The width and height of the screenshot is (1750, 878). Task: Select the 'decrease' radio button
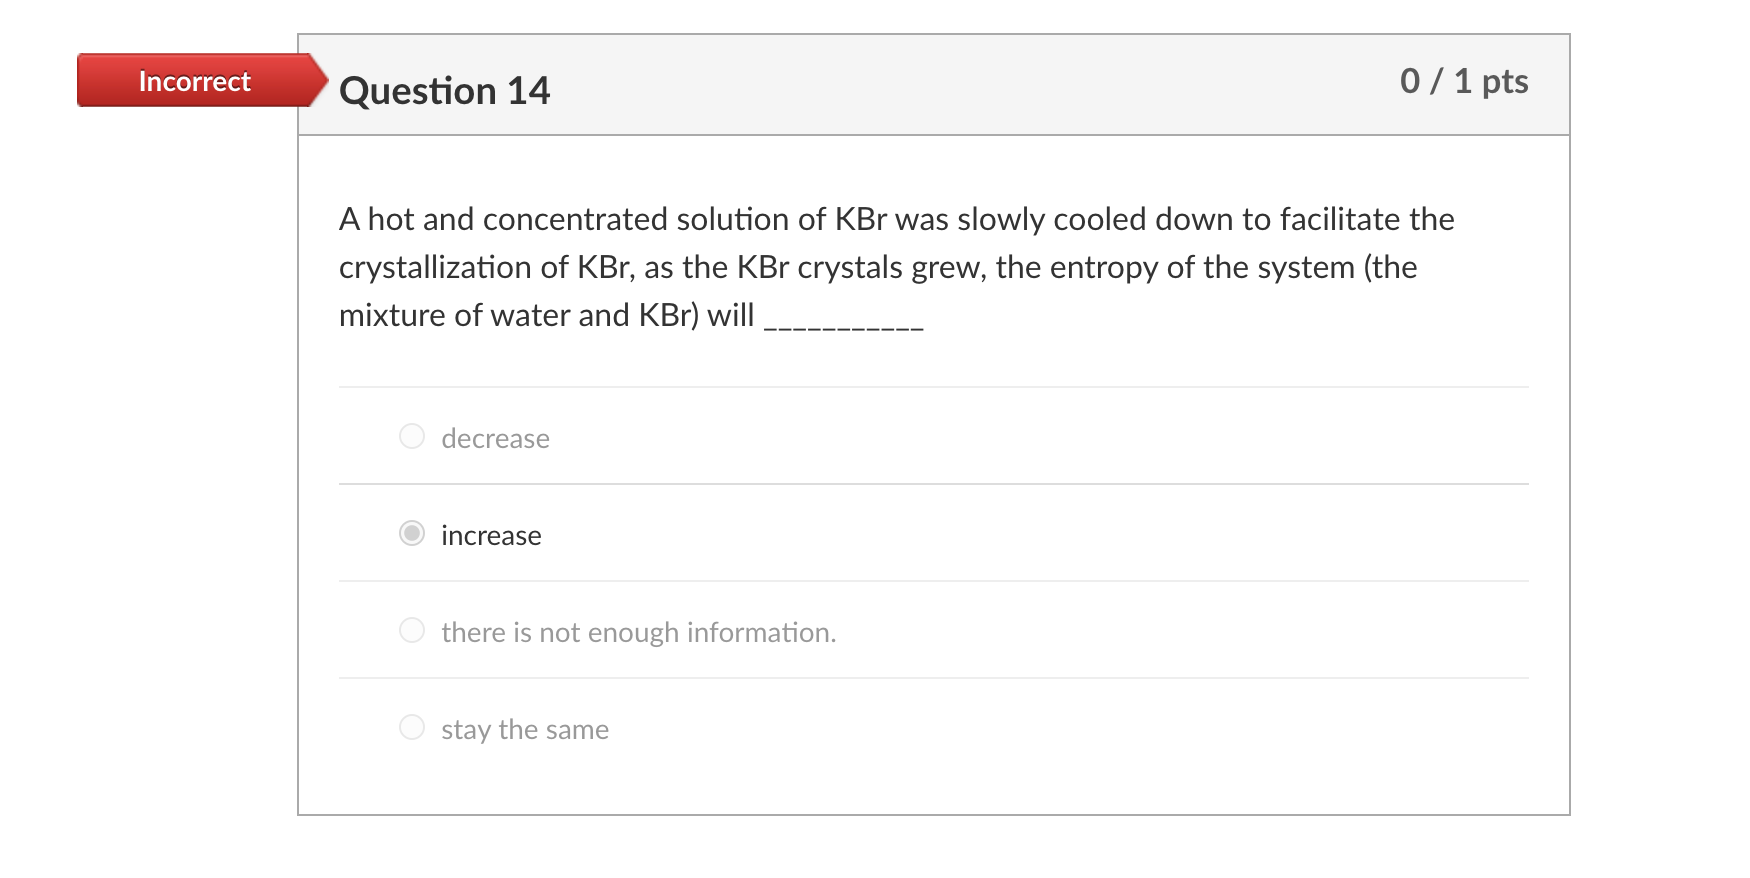click(412, 437)
